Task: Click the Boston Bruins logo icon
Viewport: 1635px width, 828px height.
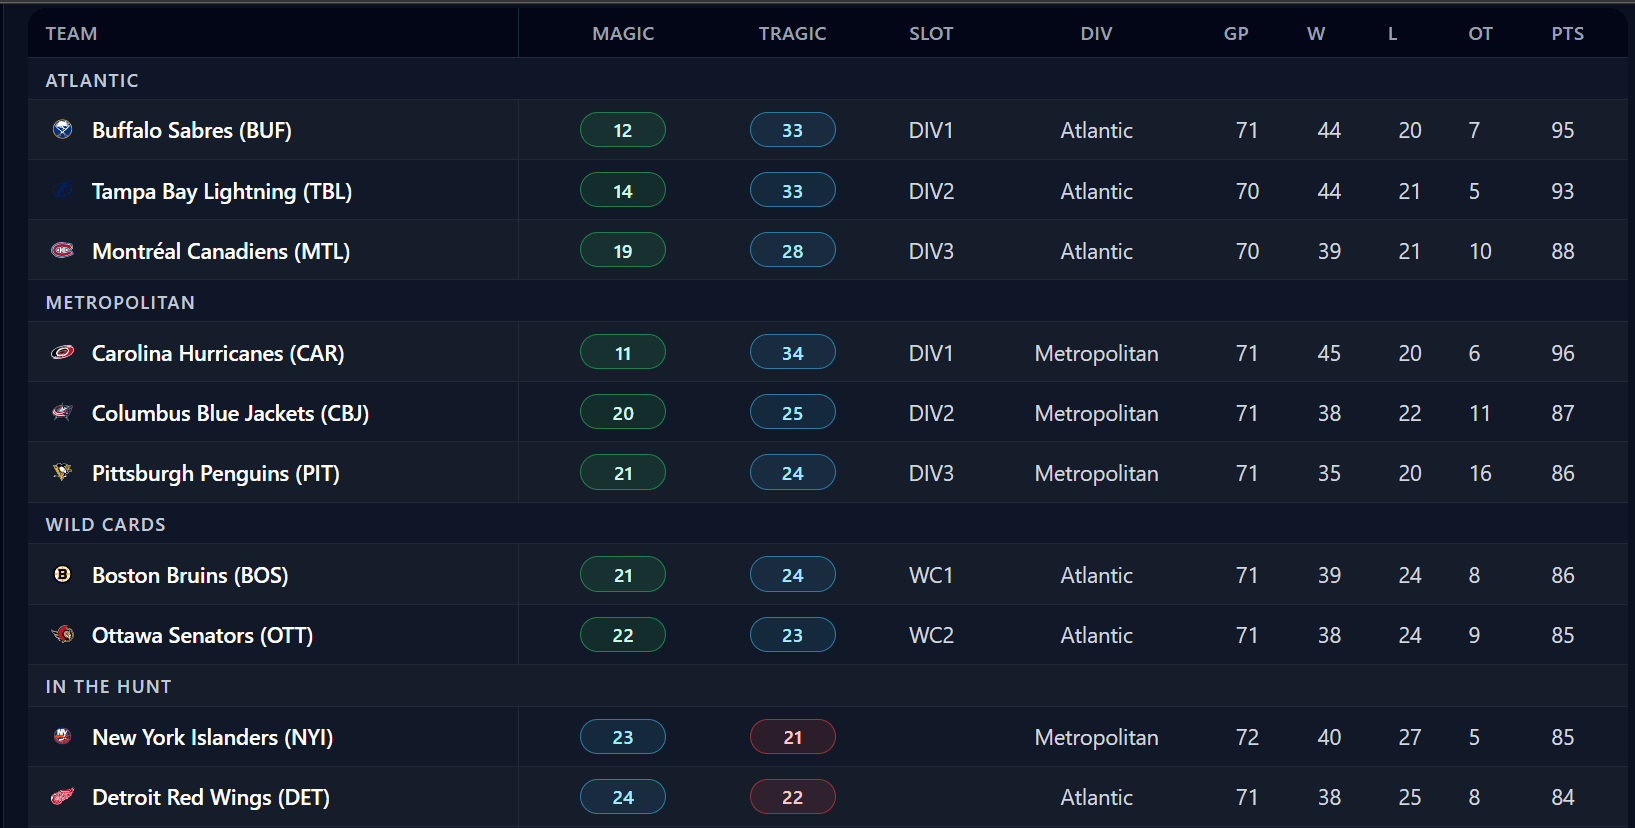Action: [x=63, y=574]
